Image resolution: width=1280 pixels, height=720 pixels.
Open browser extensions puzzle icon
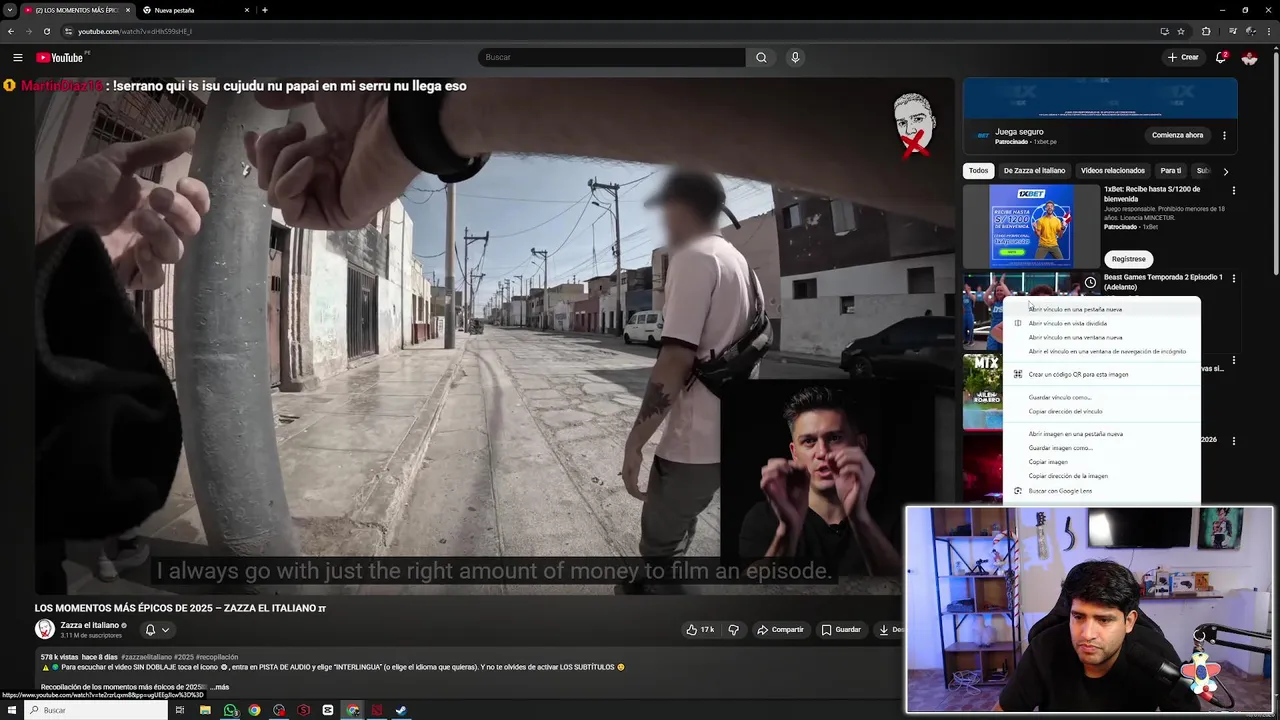[x=1206, y=31]
